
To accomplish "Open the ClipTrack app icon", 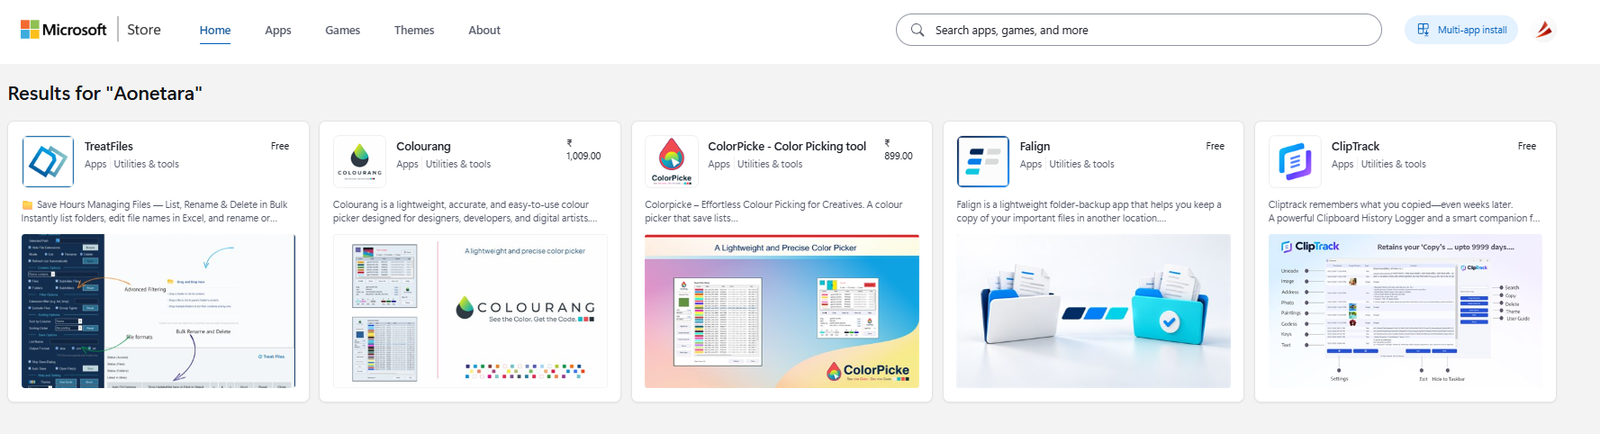I will tap(1295, 162).
